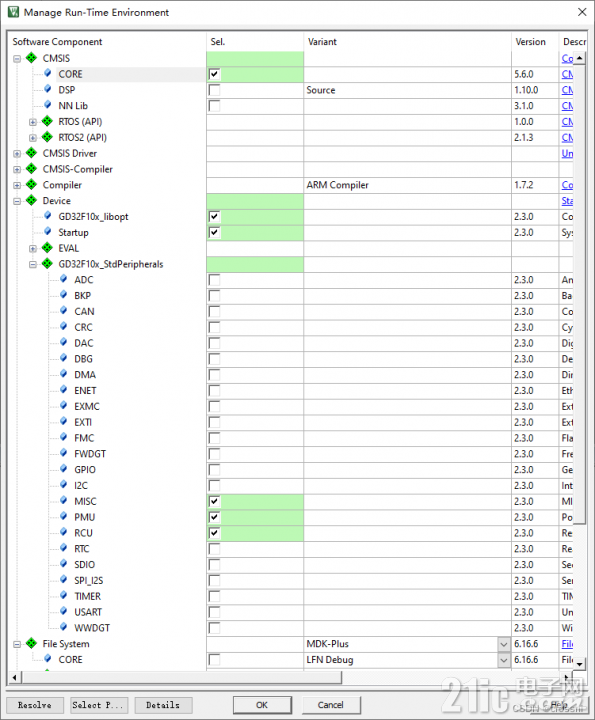Uncheck the GD32F10x_libopt checkbox
This screenshot has height=720, width=595.
point(214,216)
